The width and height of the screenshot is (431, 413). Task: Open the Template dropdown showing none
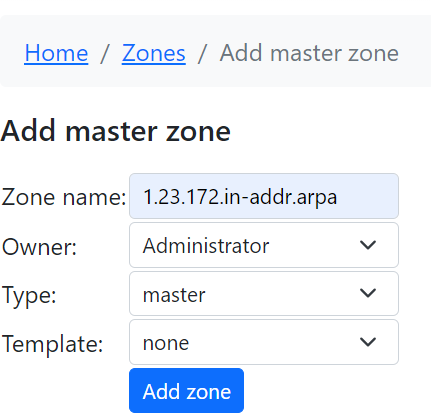point(264,342)
